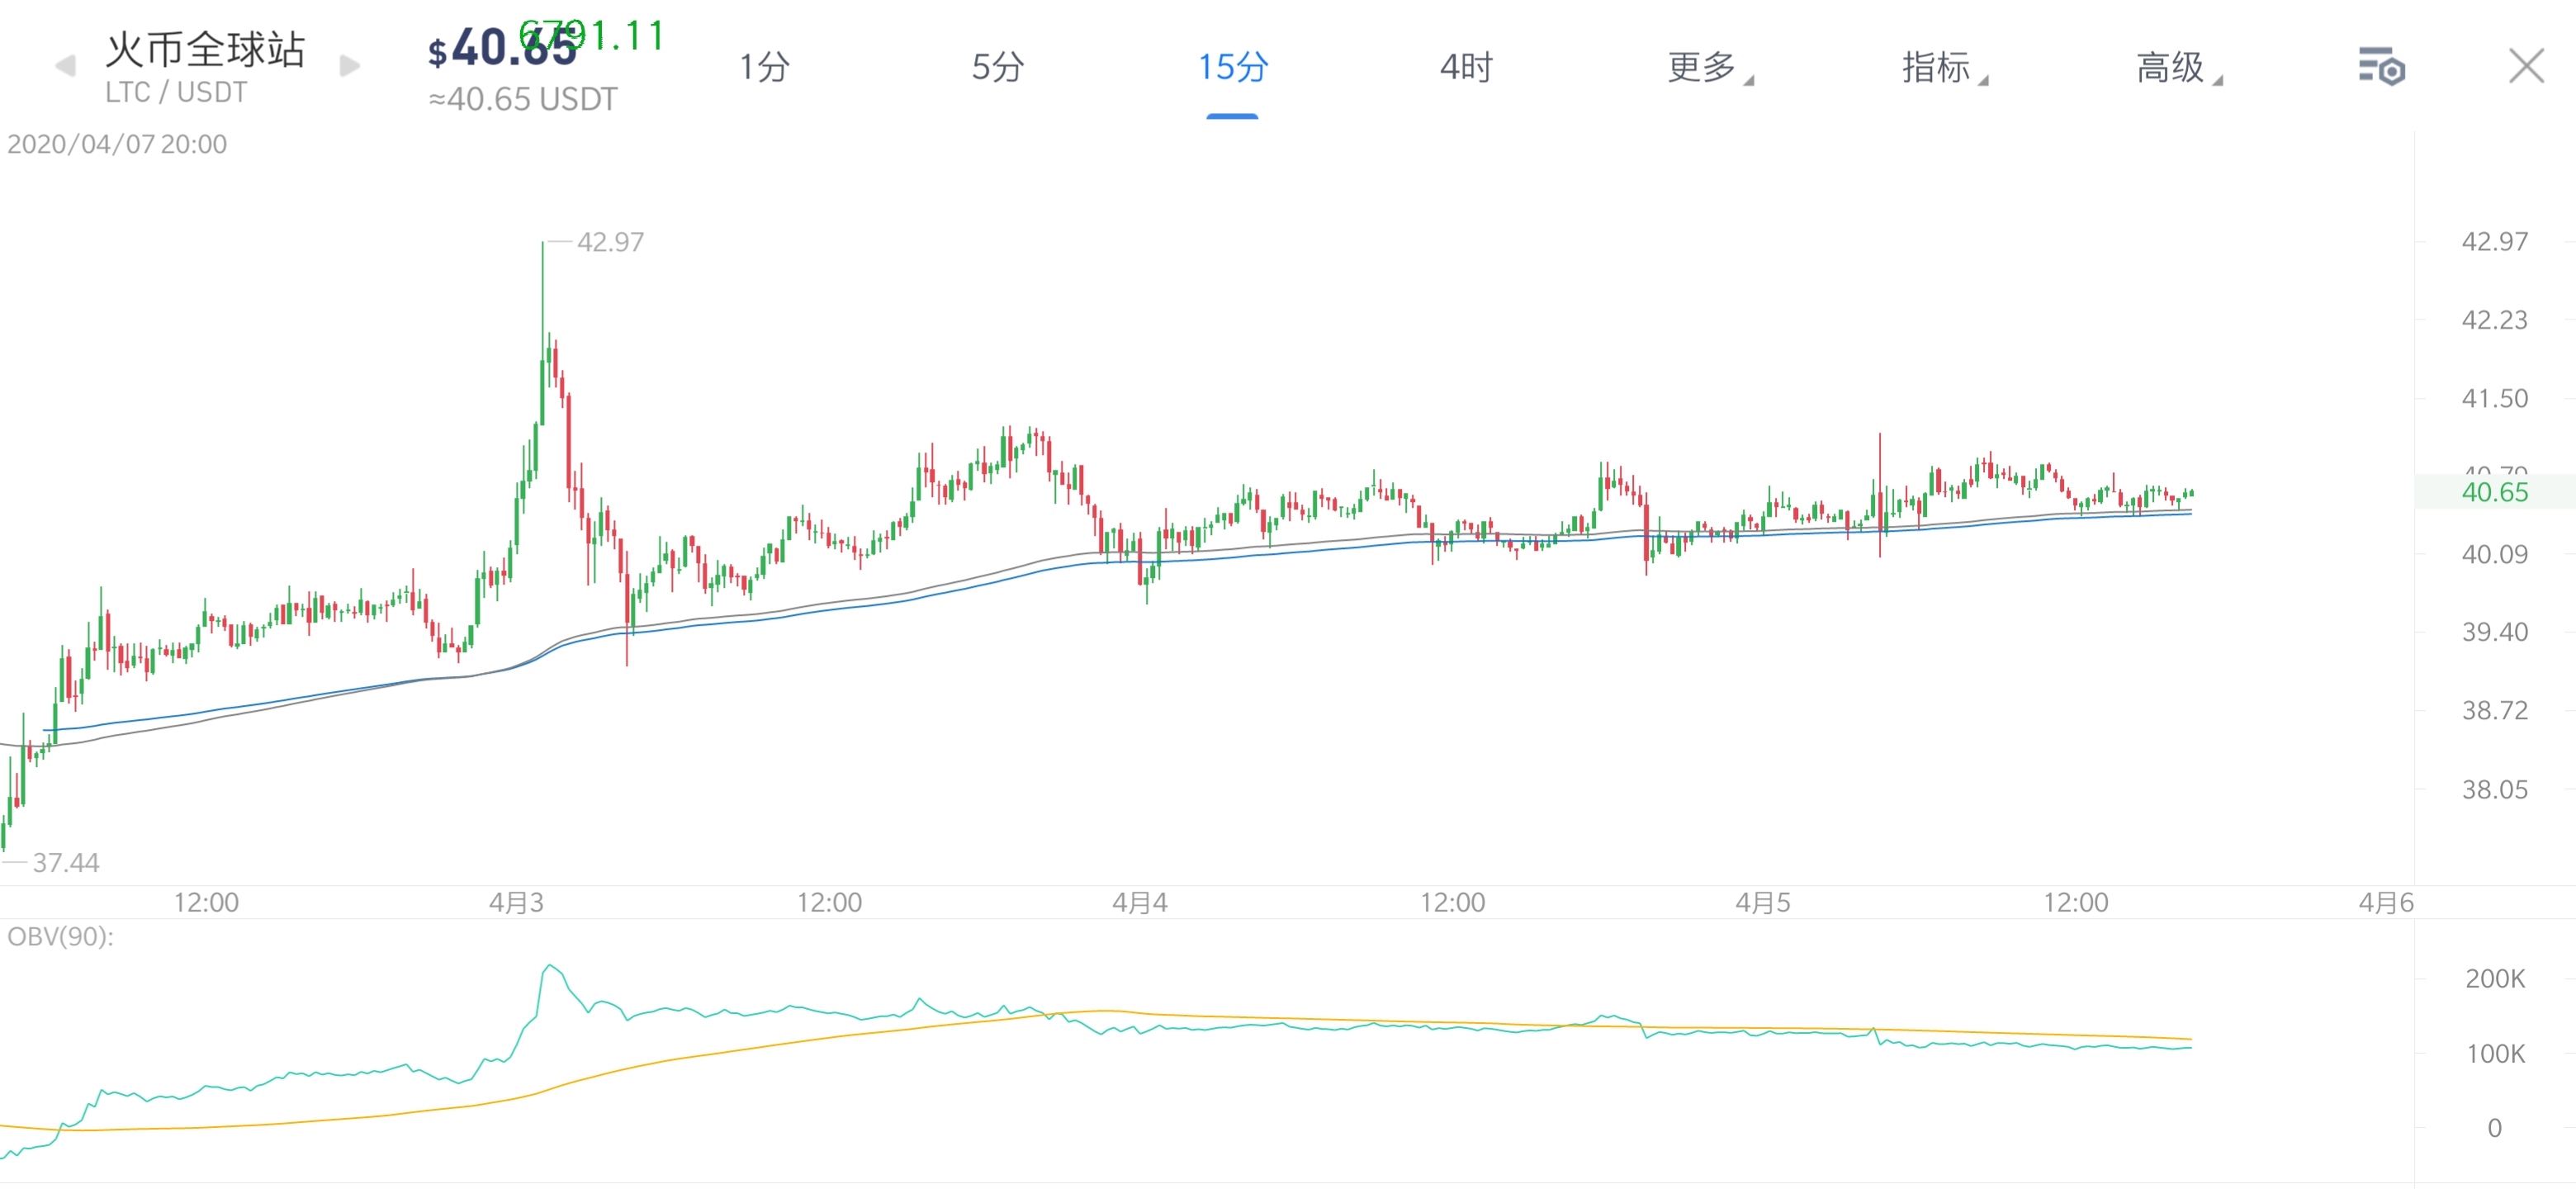This screenshot has height=1189, width=2576.
Task: Click the 40.09 price axis label
Action: (x=2494, y=554)
